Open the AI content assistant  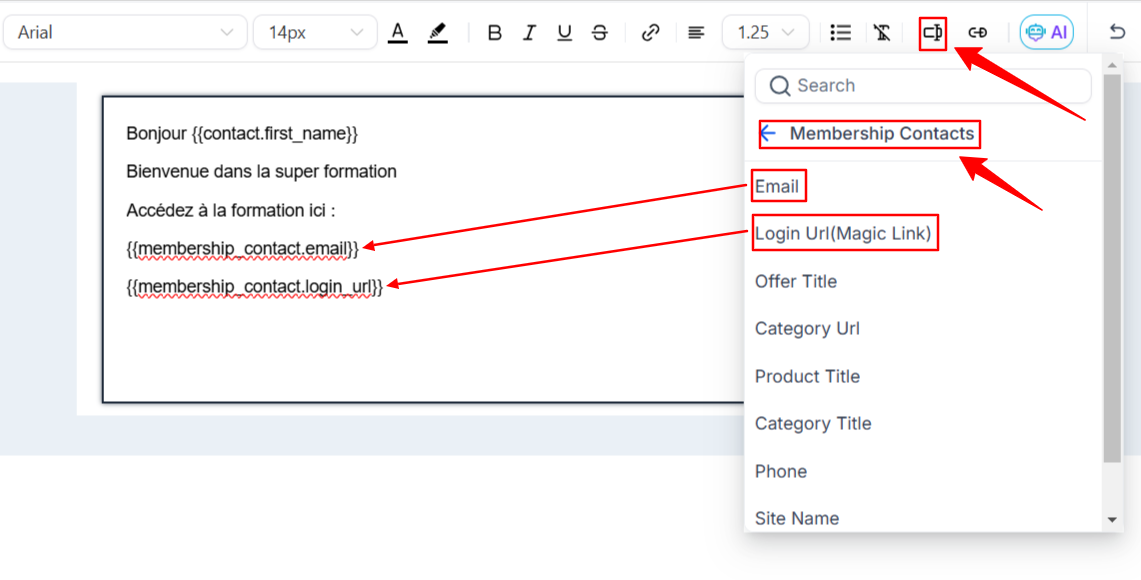pyautogui.click(x=1046, y=33)
